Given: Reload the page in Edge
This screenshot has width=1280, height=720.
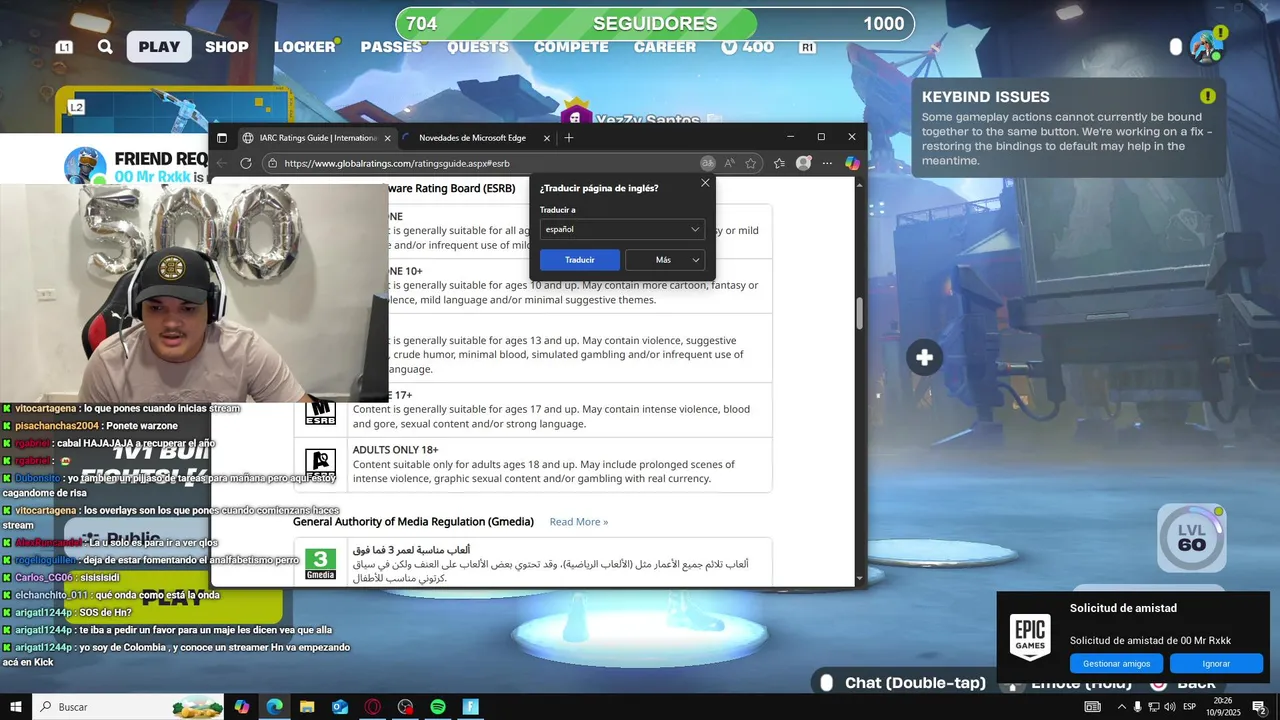Looking at the screenshot, I should coord(247,163).
